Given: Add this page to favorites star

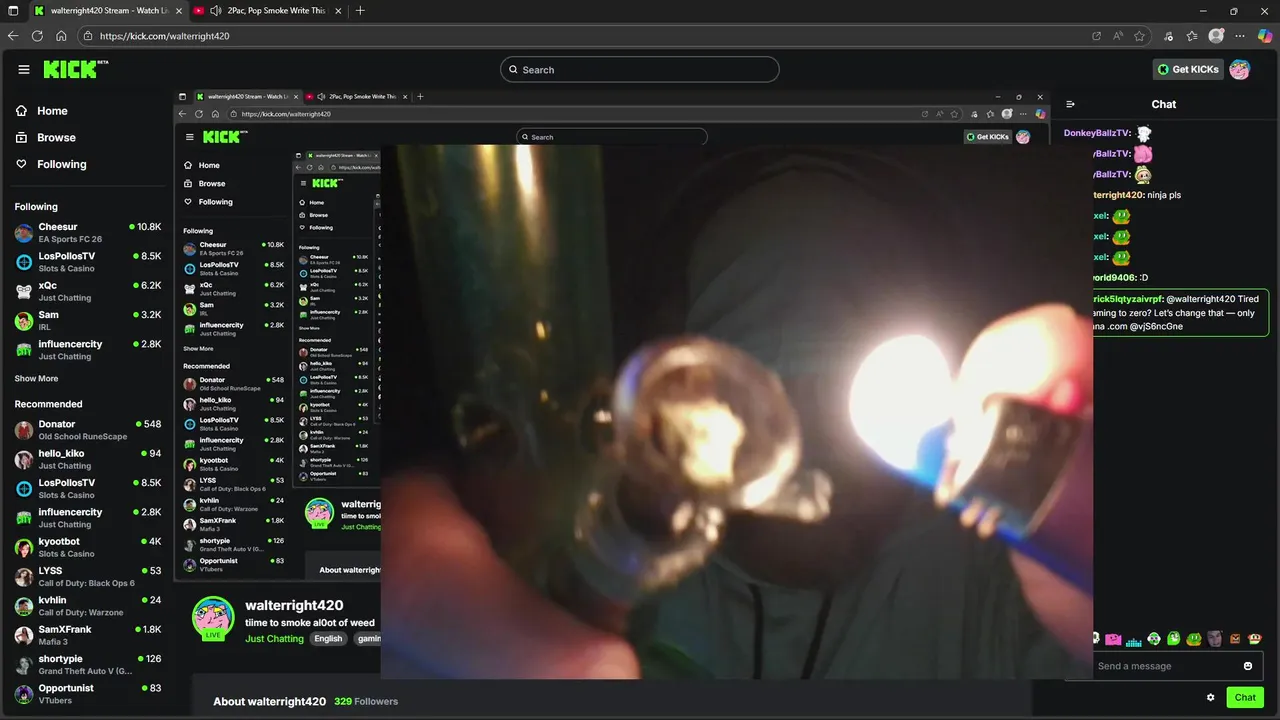Looking at the screenshot, I should coord(1140,36).
